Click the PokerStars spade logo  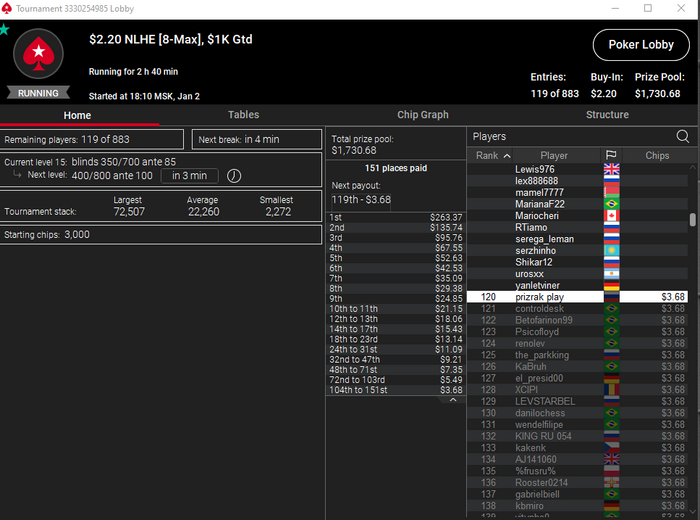click(38, 54)
